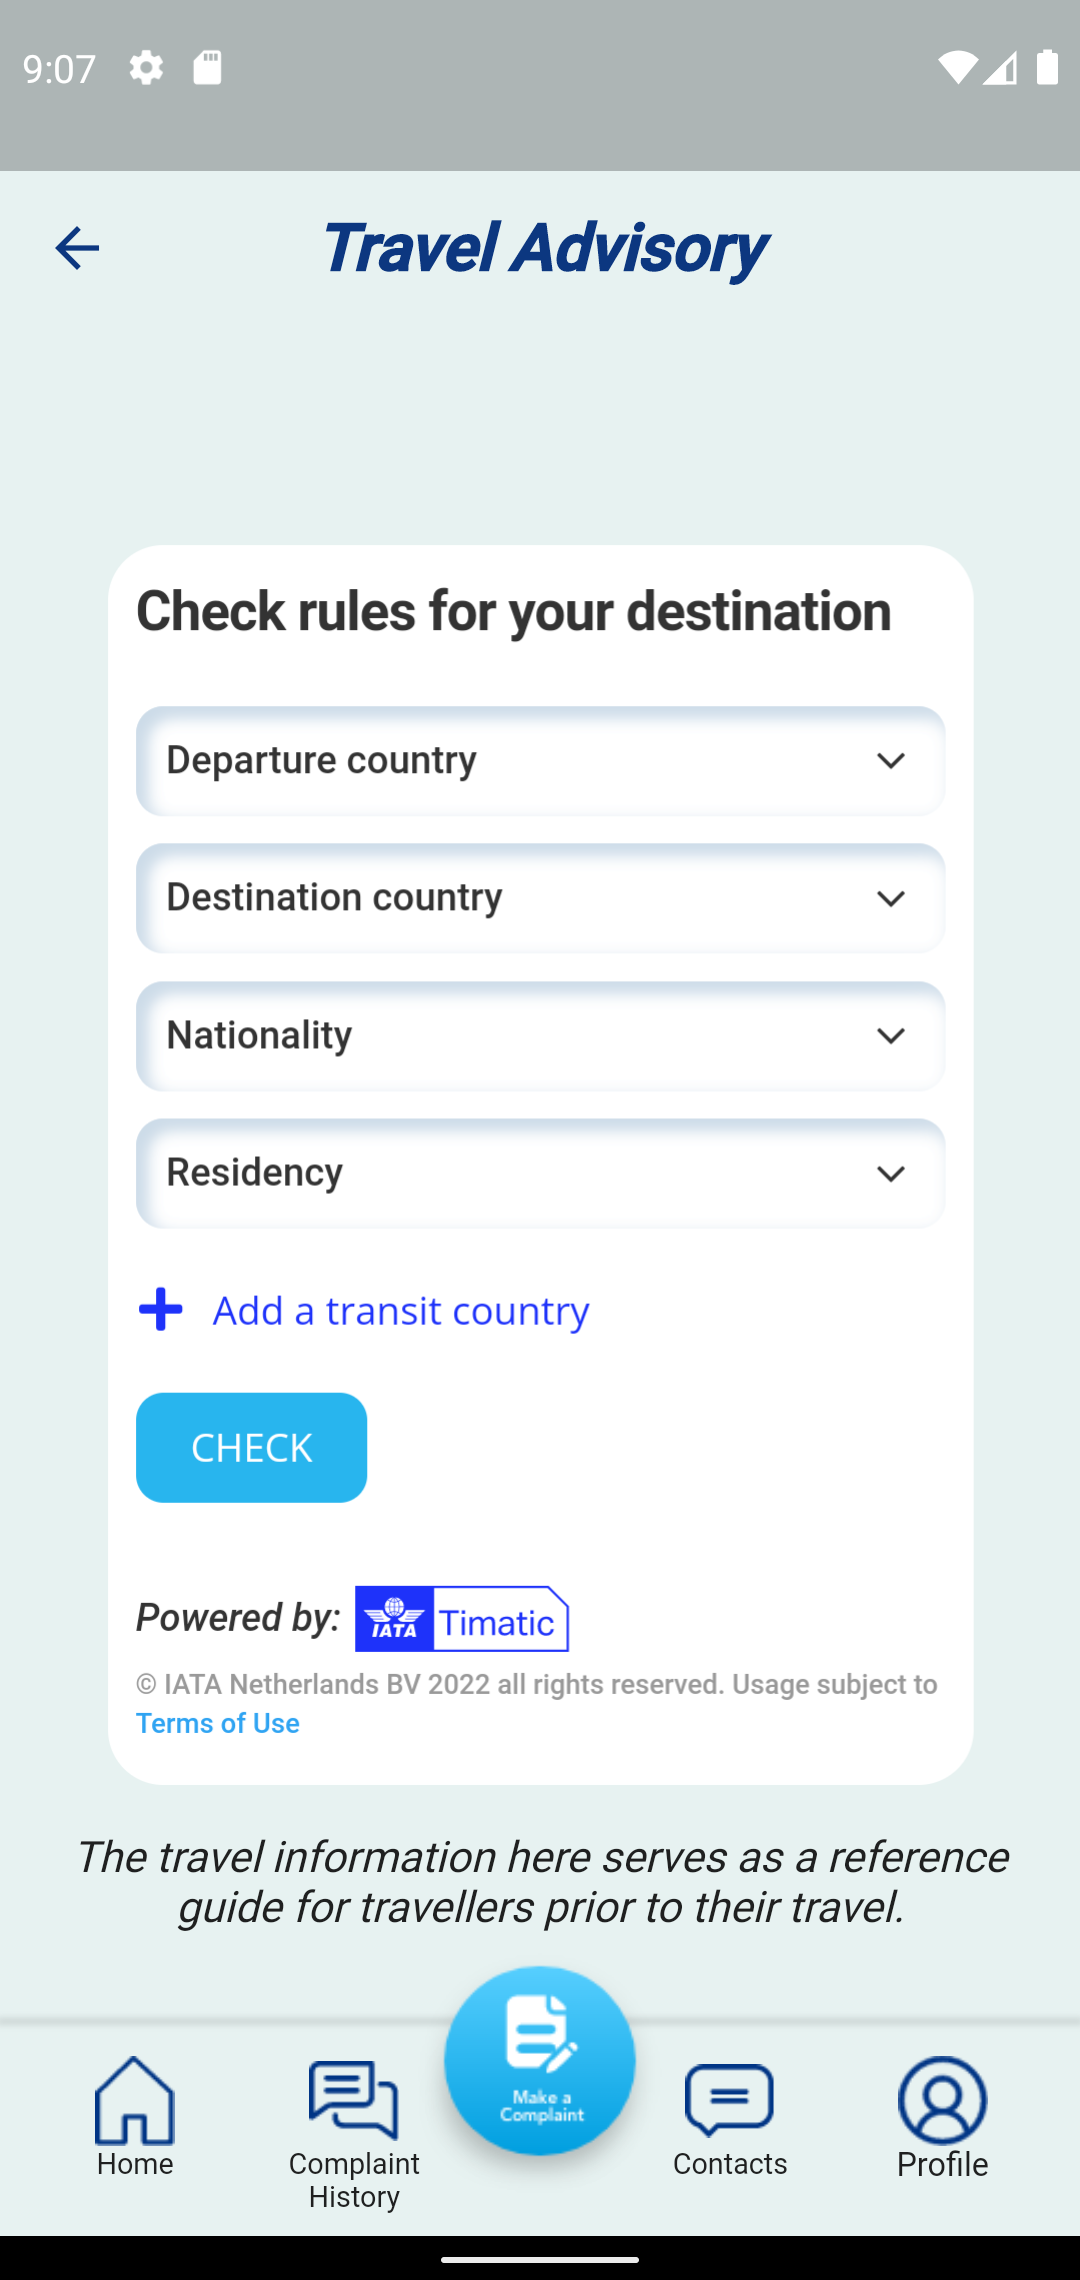
Task: Switch to Contacts tab label
Action: (x=730, y=2164)
